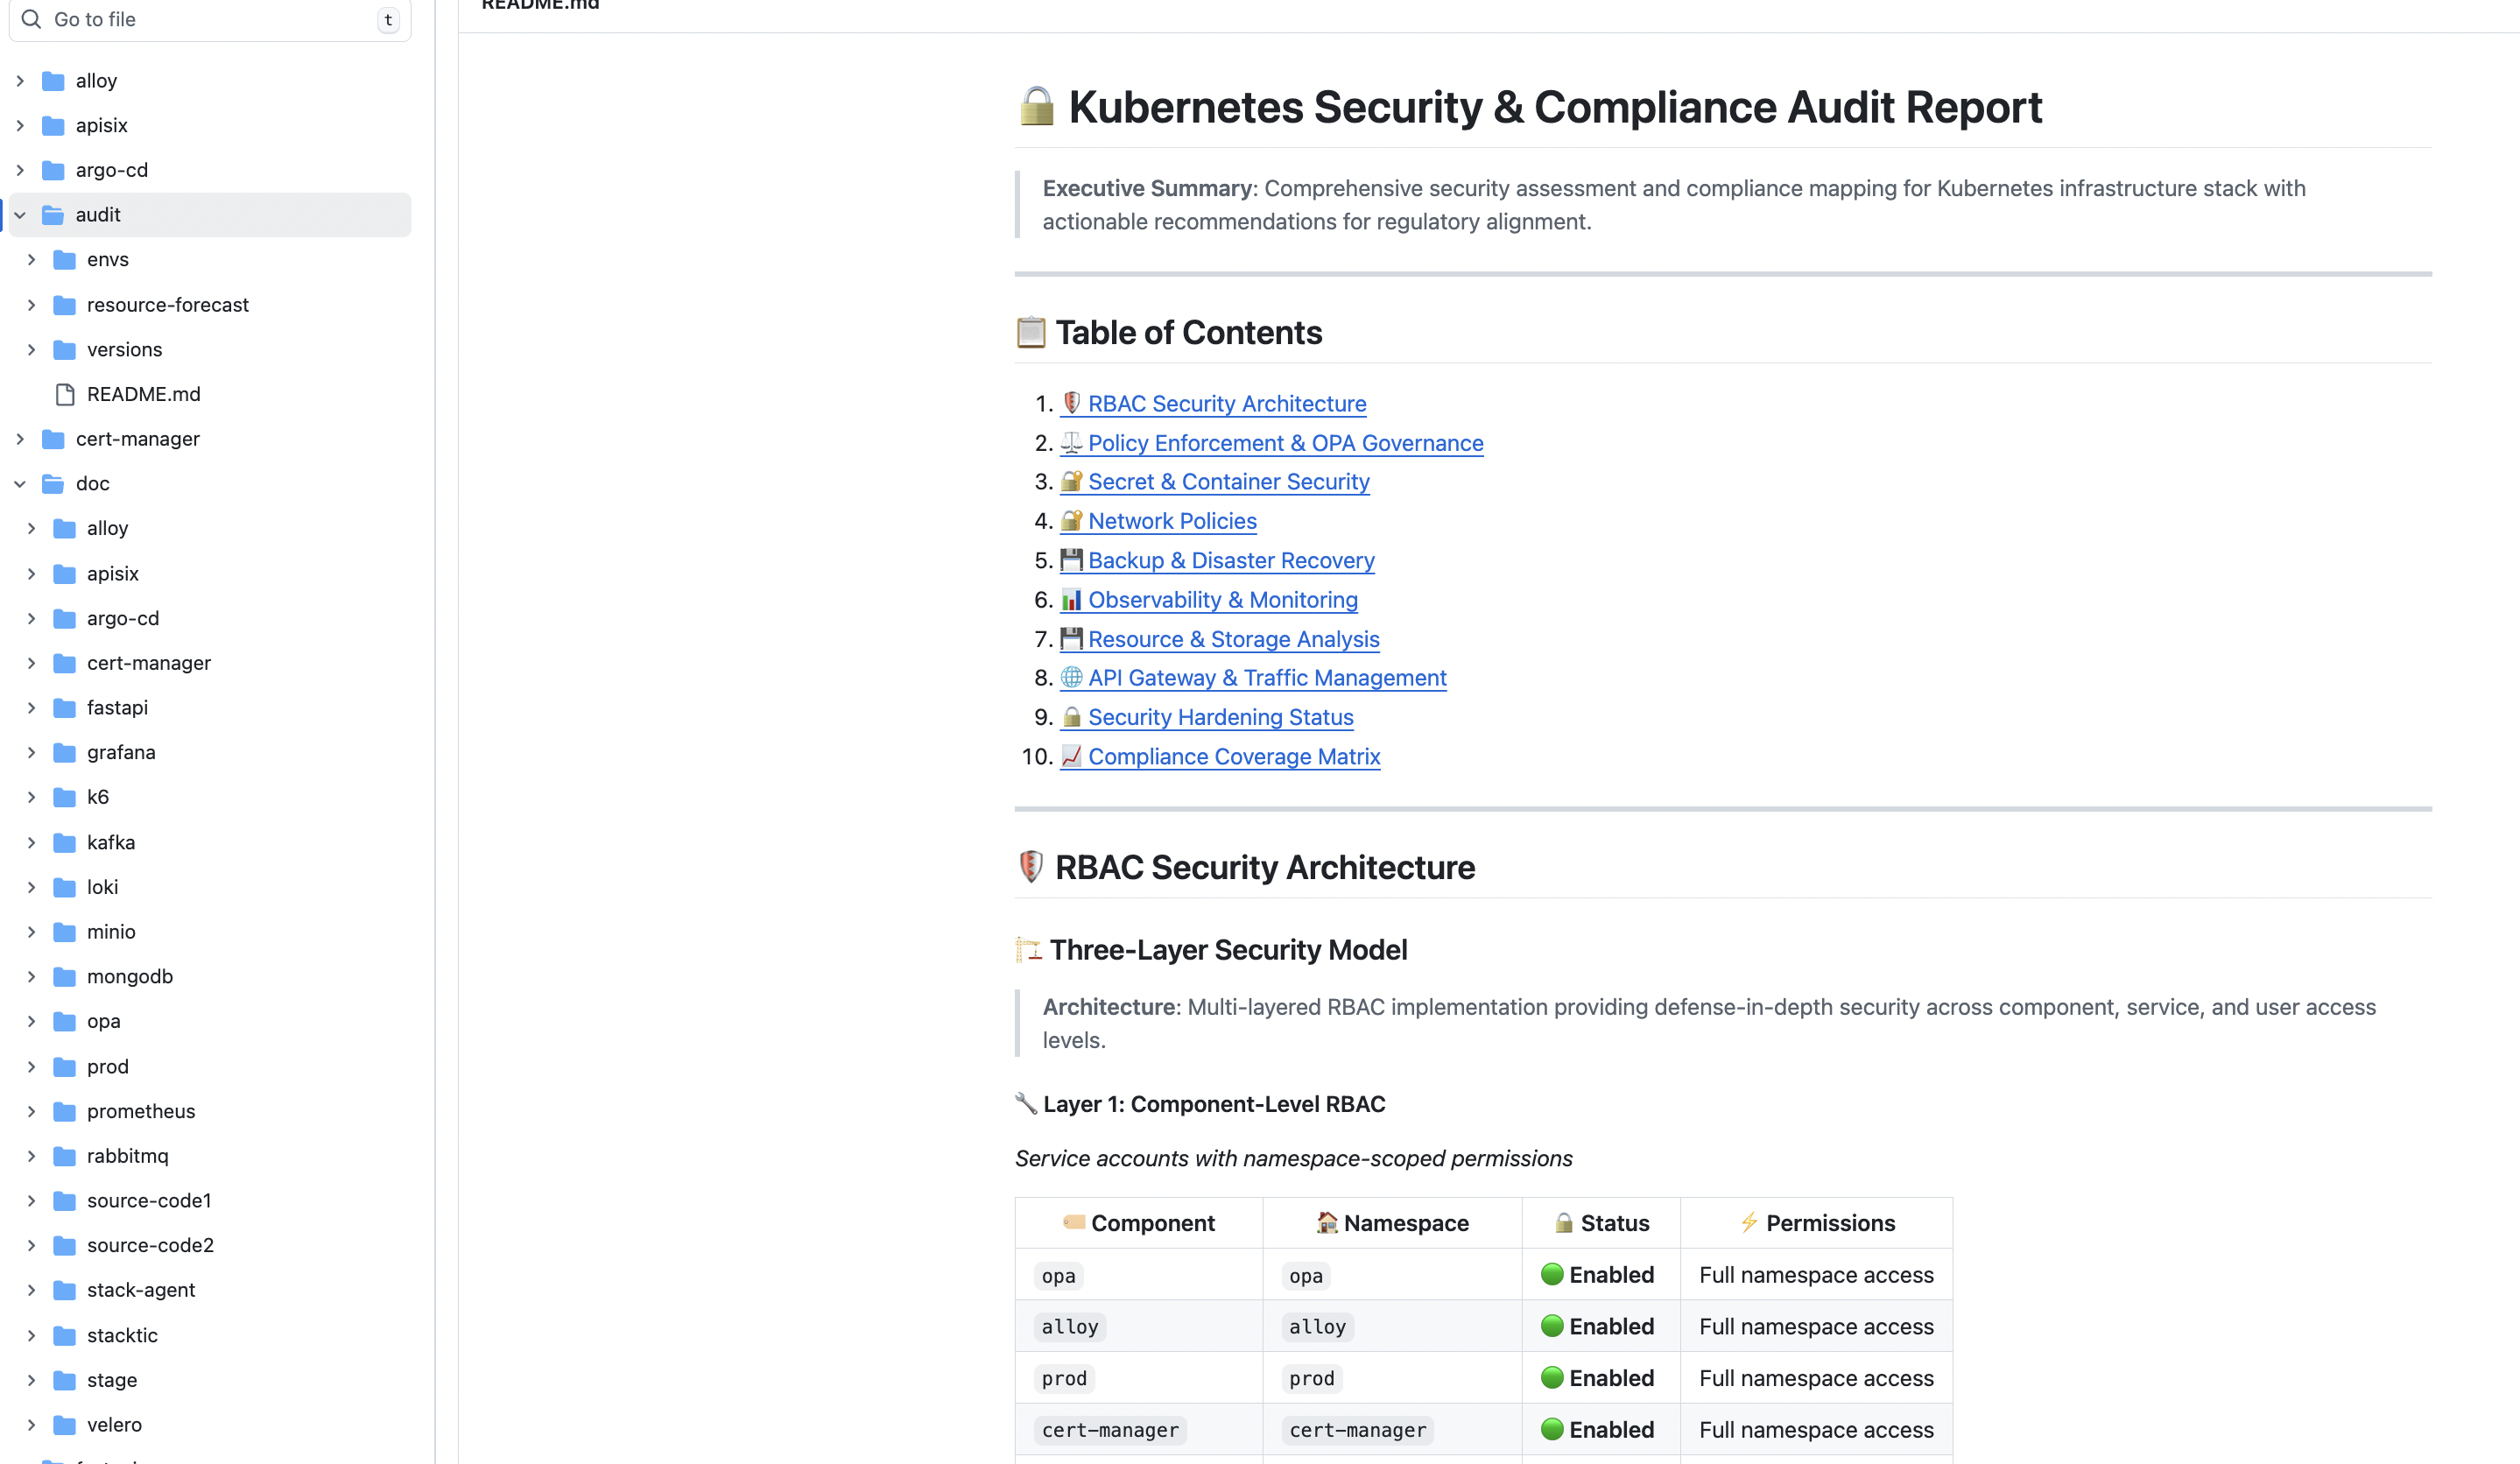Click the search magnifier icon

[x=32, y=19]
